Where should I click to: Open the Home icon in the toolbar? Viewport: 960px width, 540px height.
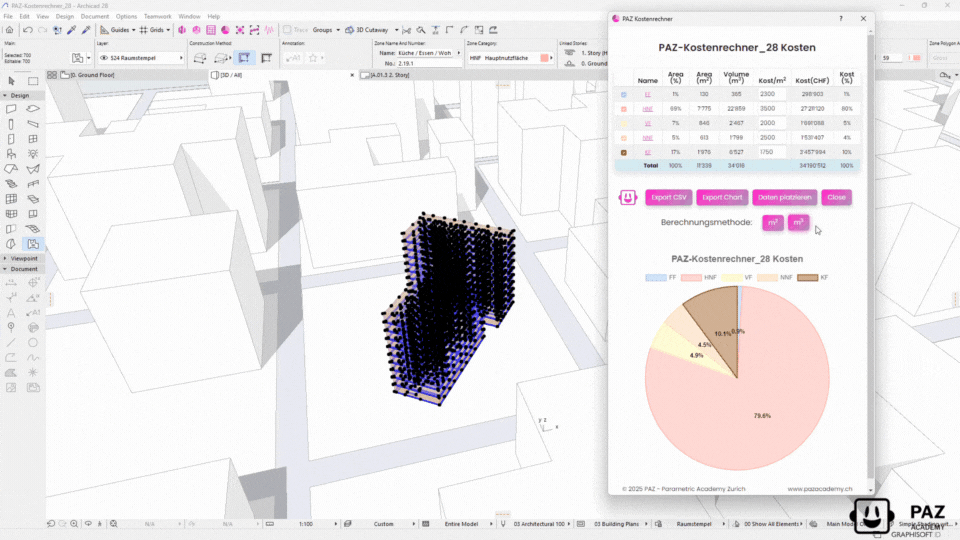10,29
